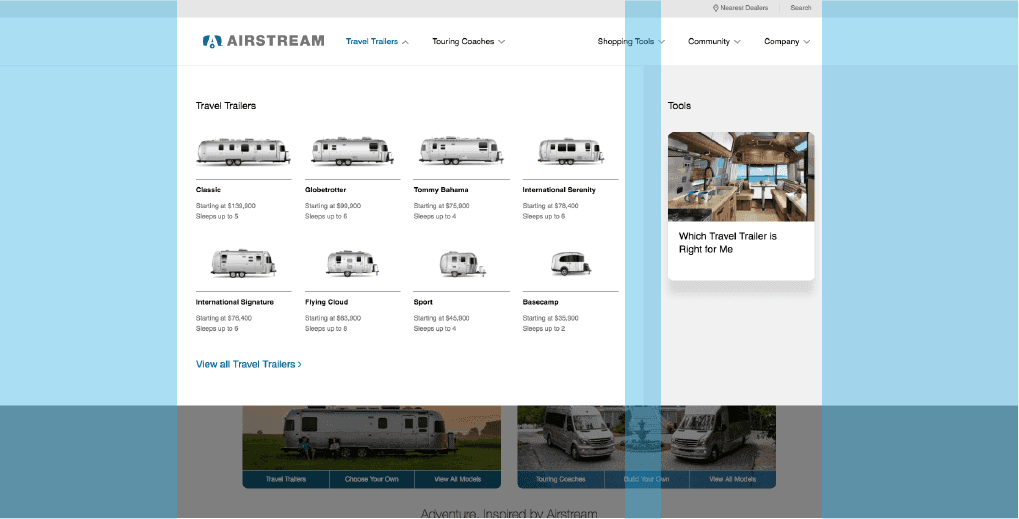Open the Company menu
The width and height of the screenshot is (1019, 519).
(787, 42)
